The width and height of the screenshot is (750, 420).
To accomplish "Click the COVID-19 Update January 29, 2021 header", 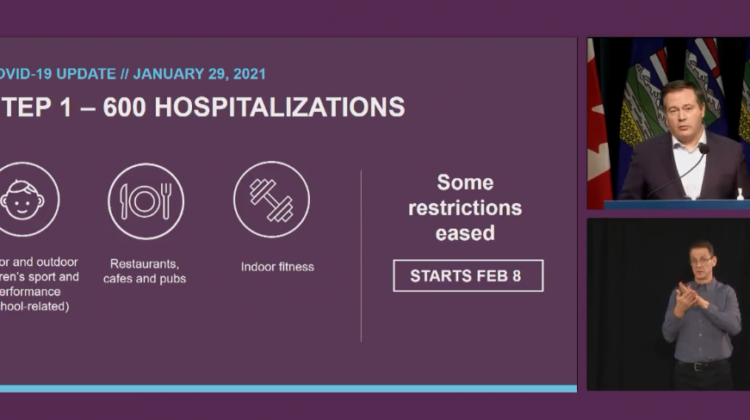I will point(132,74).
